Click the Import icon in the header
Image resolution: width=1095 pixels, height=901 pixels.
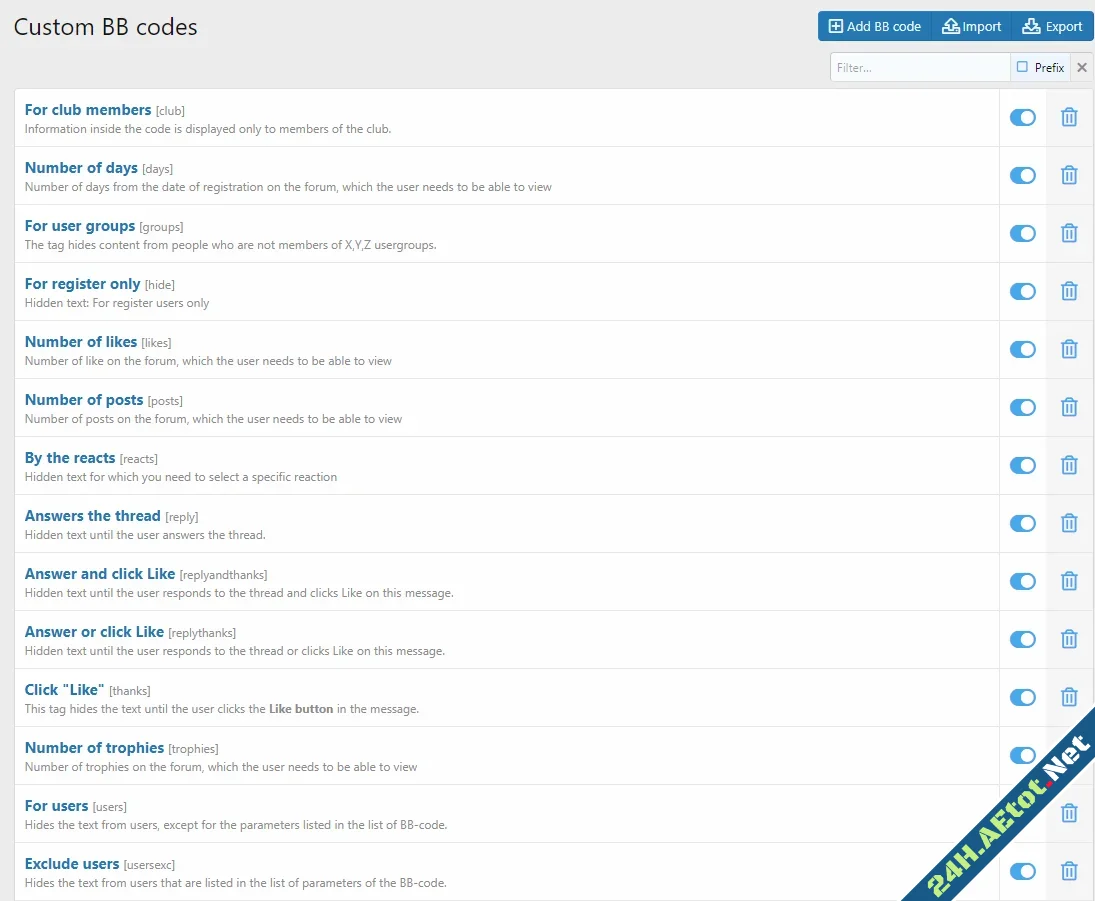[969, 26]
